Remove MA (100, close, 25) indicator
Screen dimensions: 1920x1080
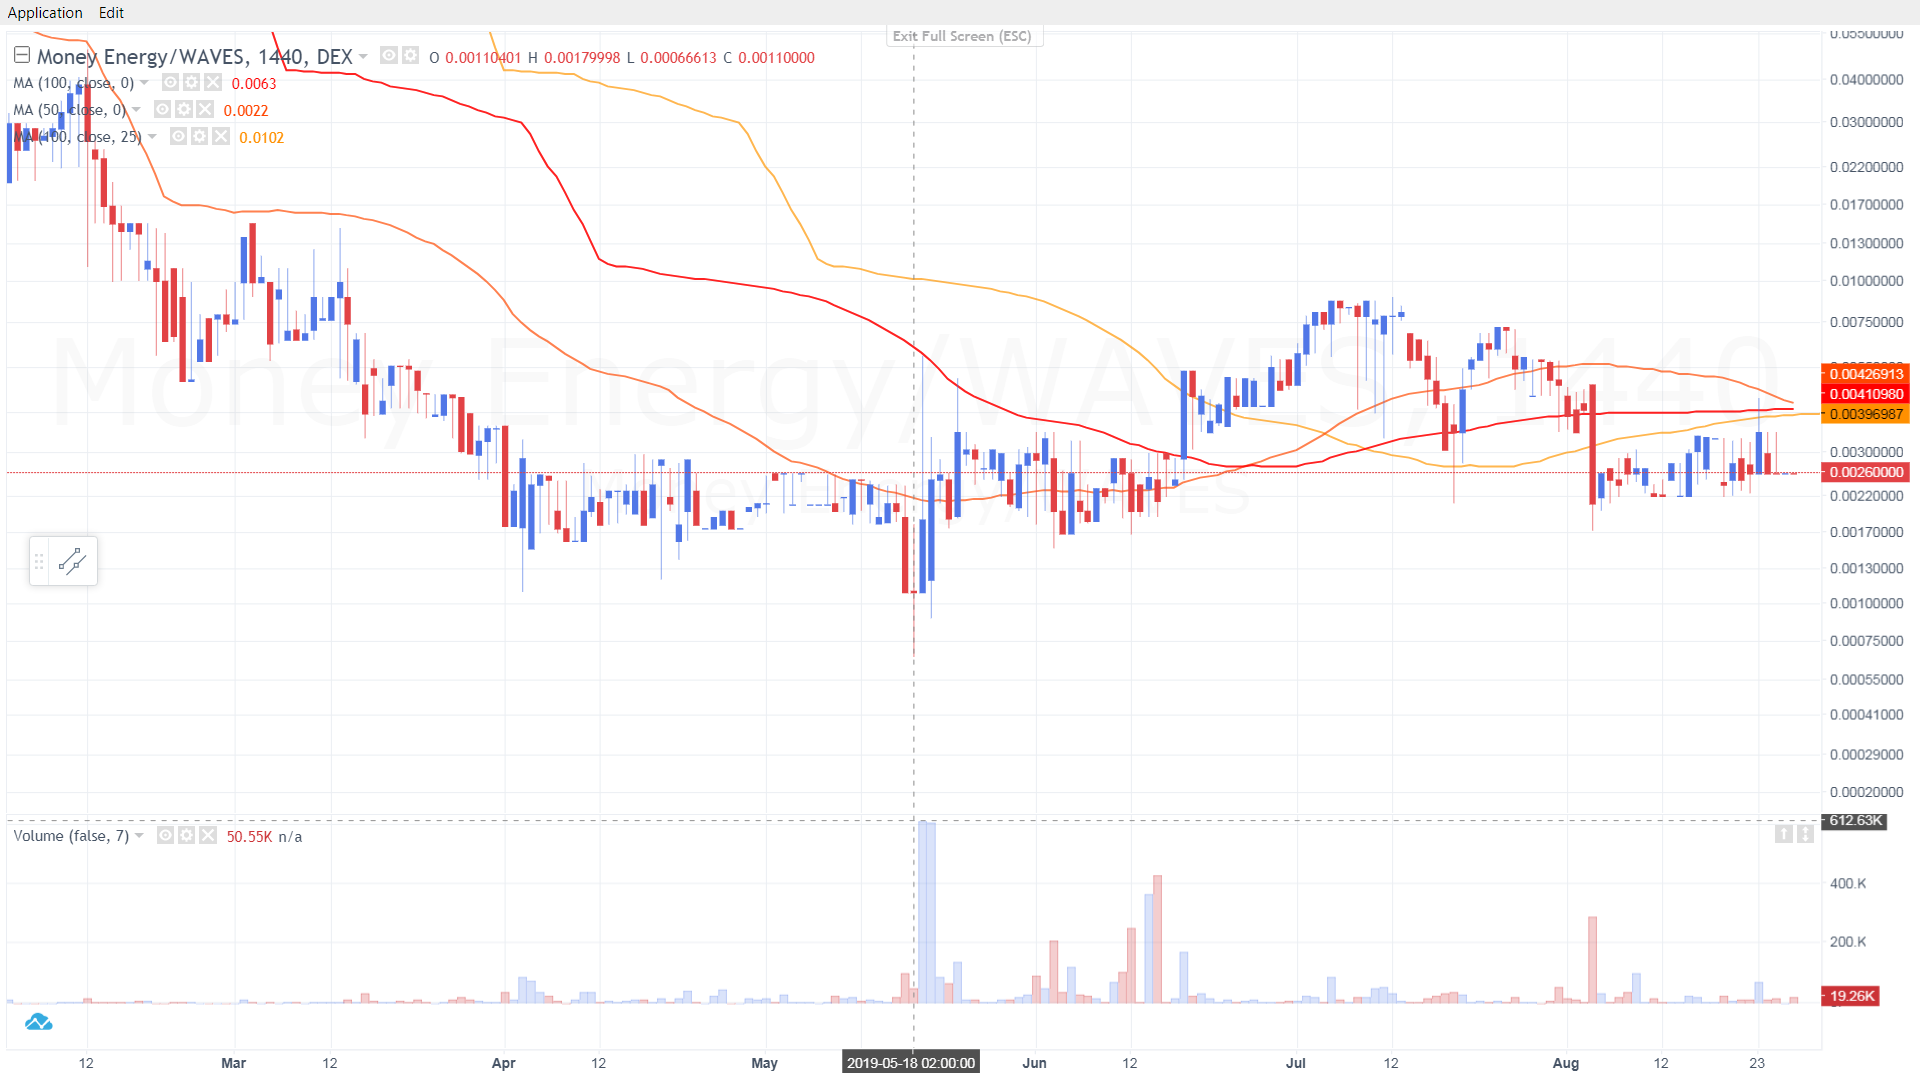221,136
